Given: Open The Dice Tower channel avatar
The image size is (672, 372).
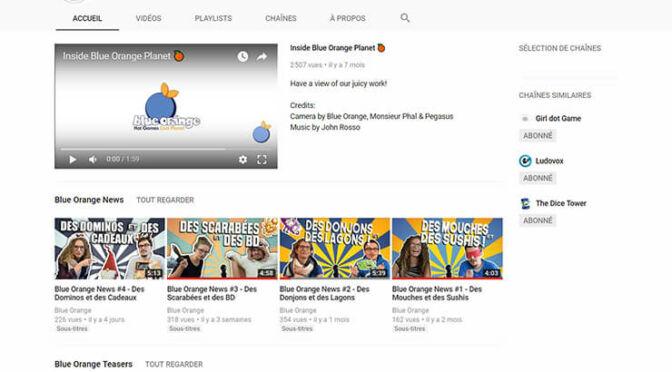Looking at the screenshot, I should (x=525, y=203).
